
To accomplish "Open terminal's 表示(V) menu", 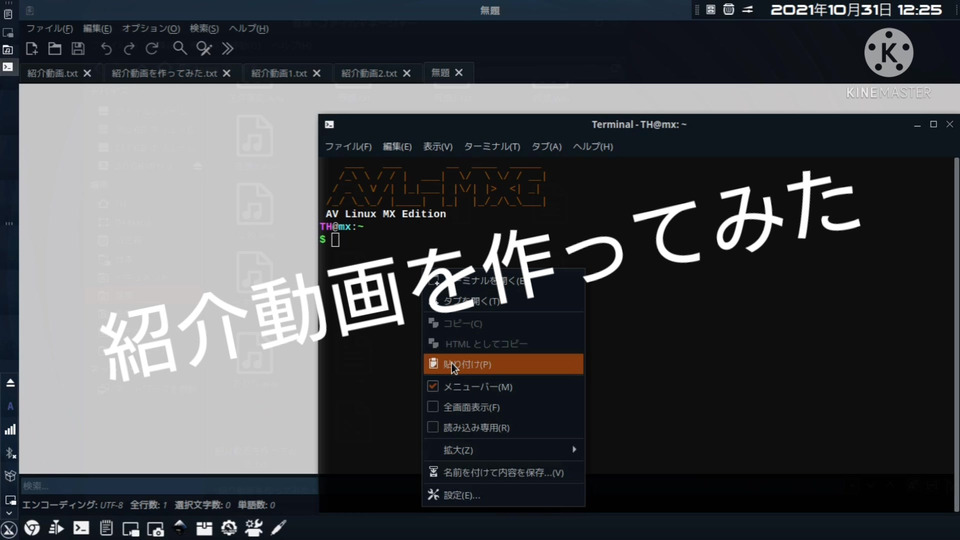I will [438, 146].
